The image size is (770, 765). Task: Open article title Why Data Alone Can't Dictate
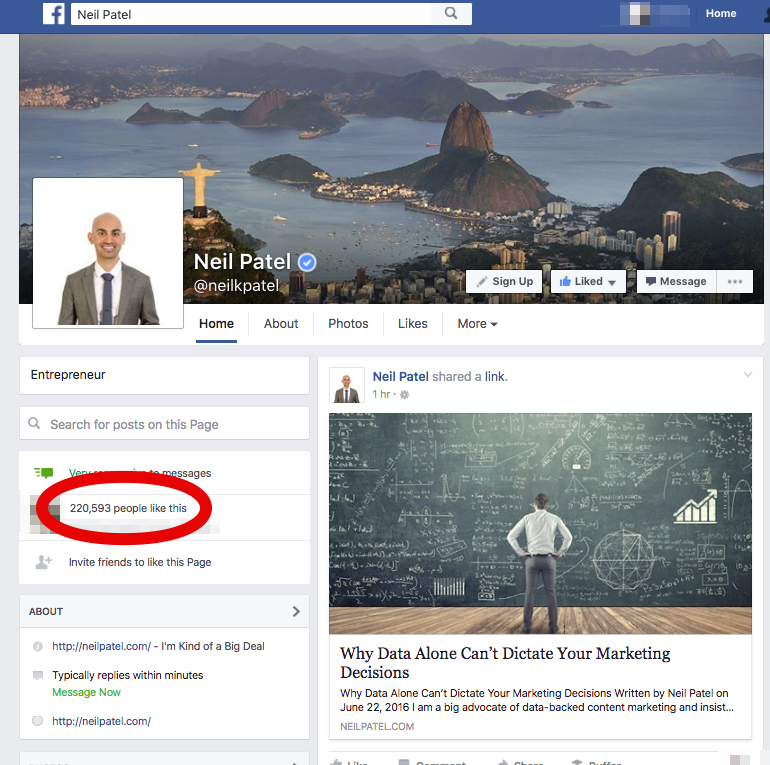tap(505, 662)
